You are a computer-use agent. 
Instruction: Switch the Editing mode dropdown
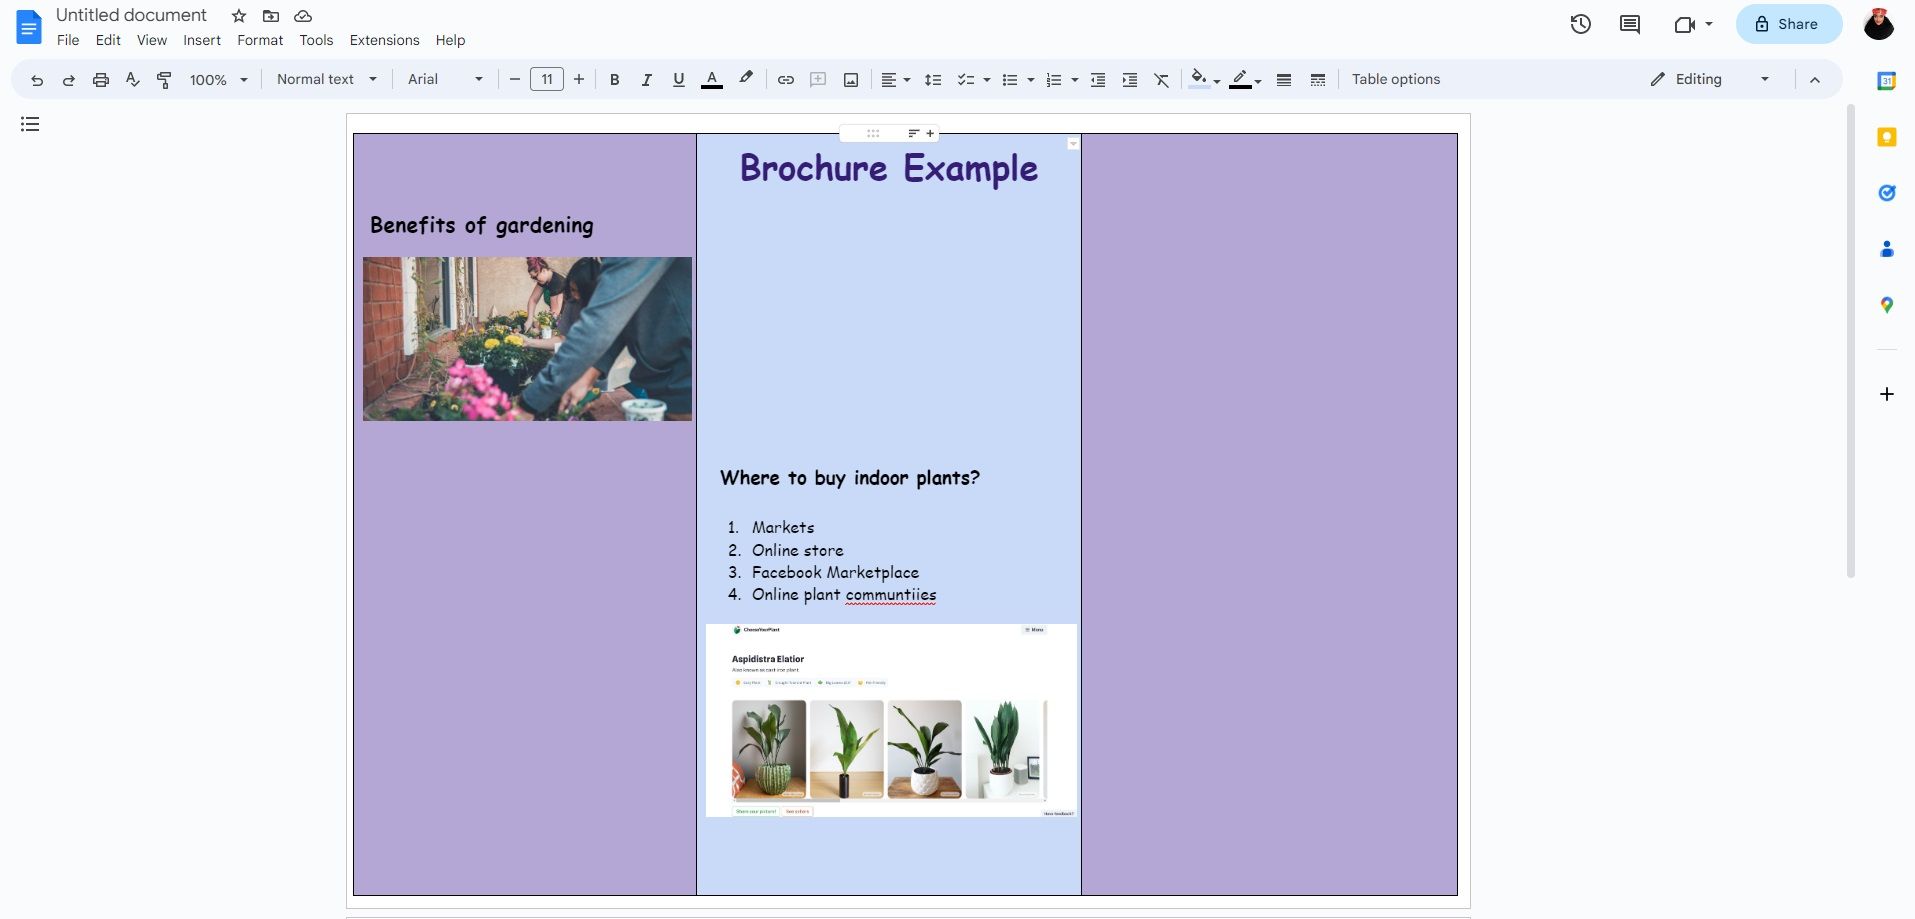point(1710,80)
